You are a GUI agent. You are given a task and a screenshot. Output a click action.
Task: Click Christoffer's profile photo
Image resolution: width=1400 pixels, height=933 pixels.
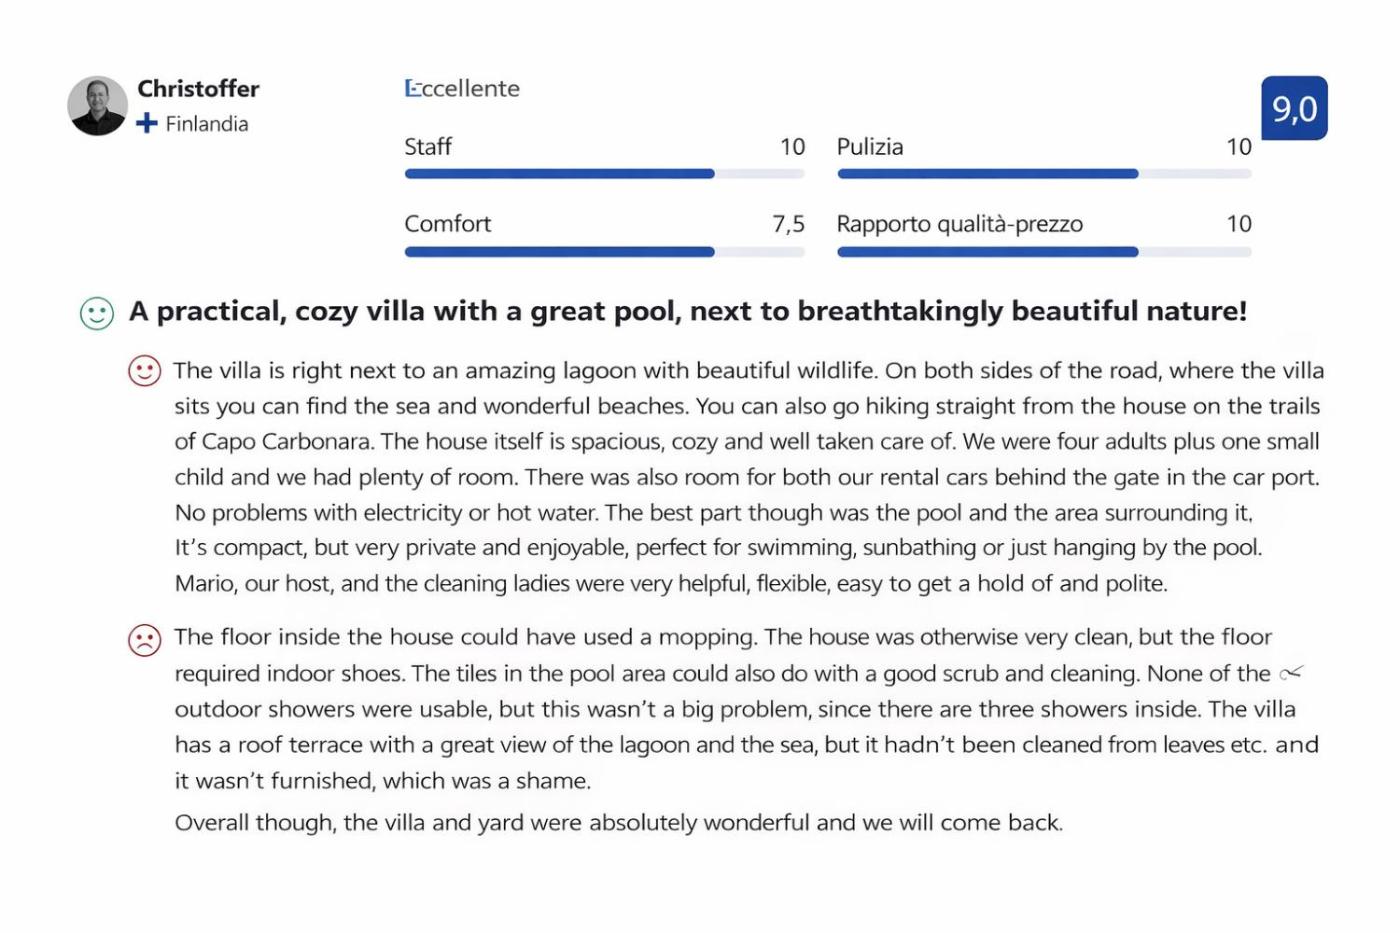pyautogui.click(x=97, y=105)
